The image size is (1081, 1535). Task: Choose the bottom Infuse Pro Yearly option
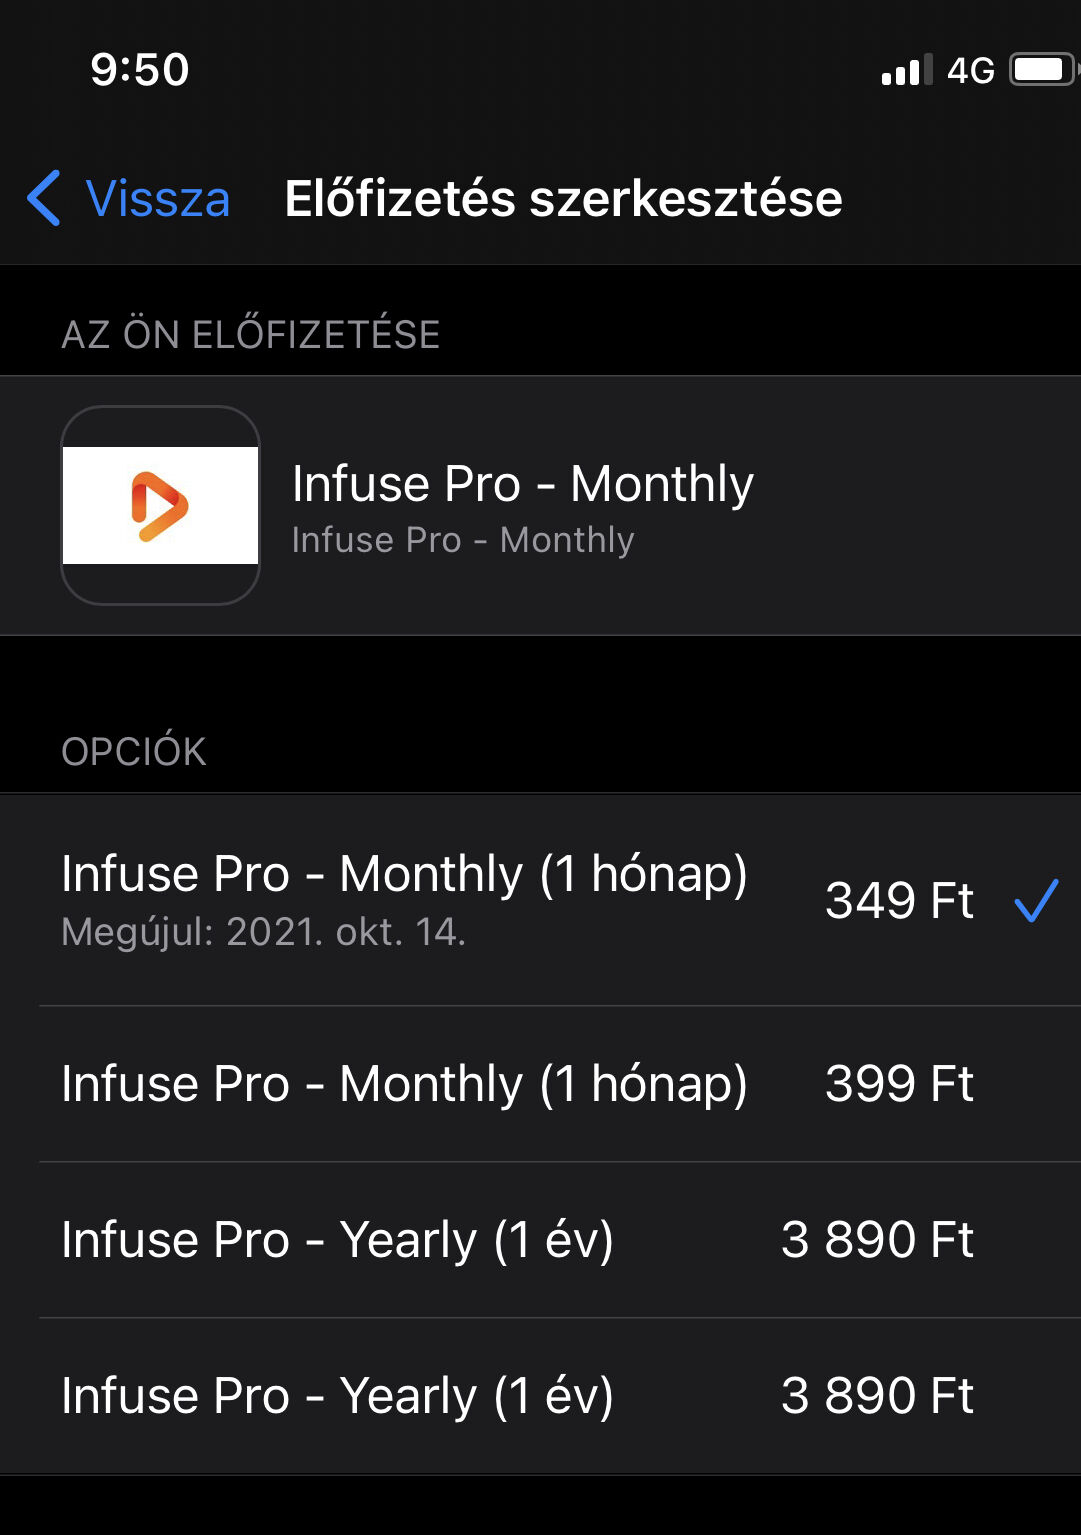click(x=540, y=1396)
